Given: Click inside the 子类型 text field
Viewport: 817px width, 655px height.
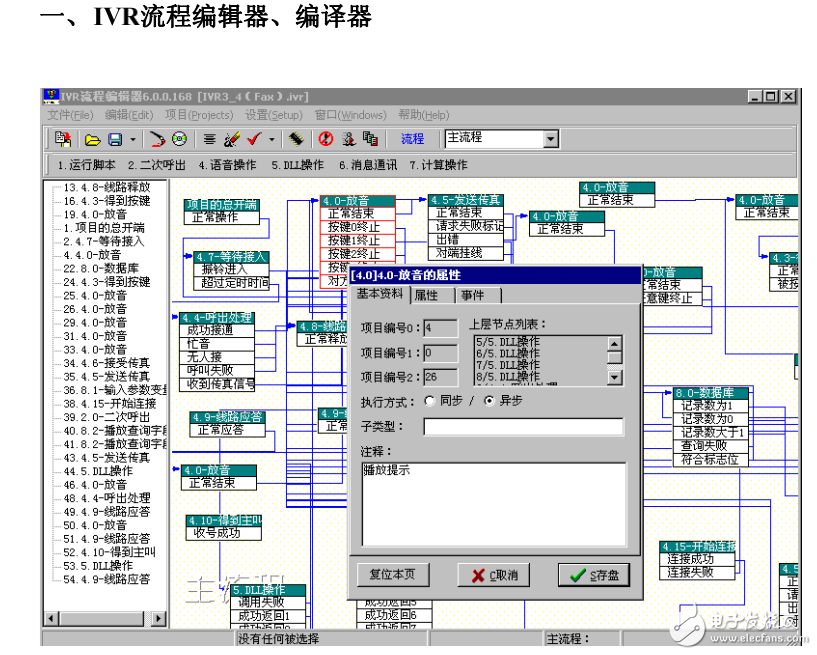Looking at the screenshot, I should (522, 427).
